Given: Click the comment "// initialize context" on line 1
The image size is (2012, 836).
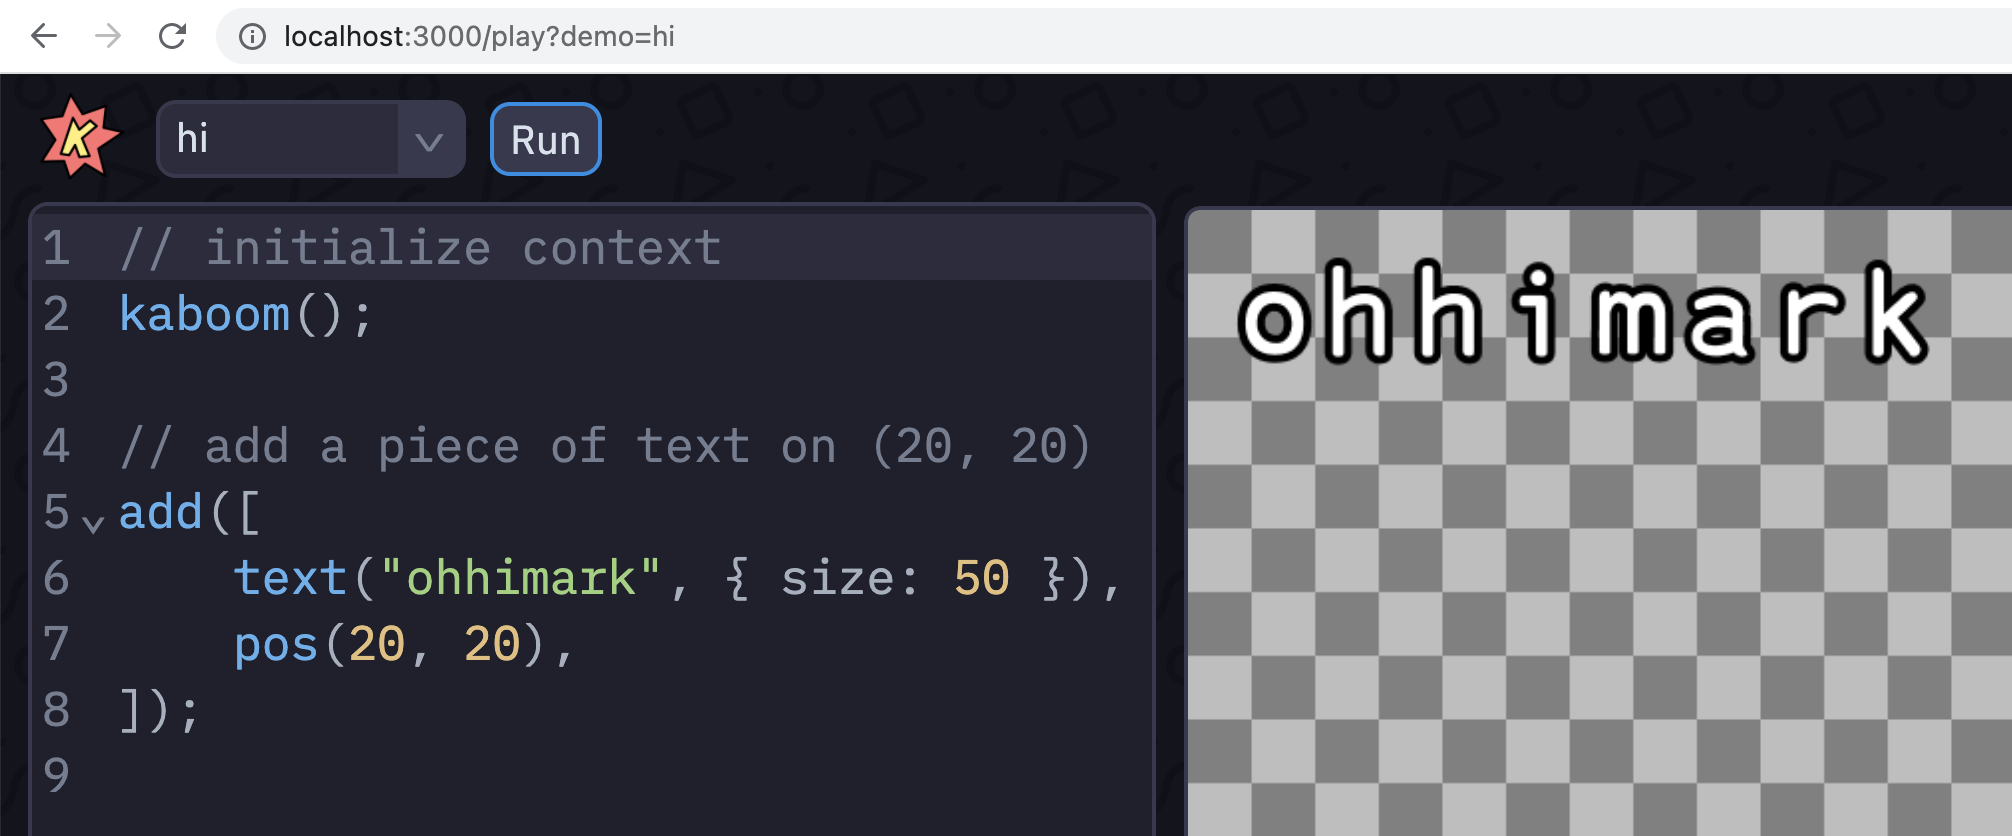Looking at the screenshot, I should click(x=420, y=248).
